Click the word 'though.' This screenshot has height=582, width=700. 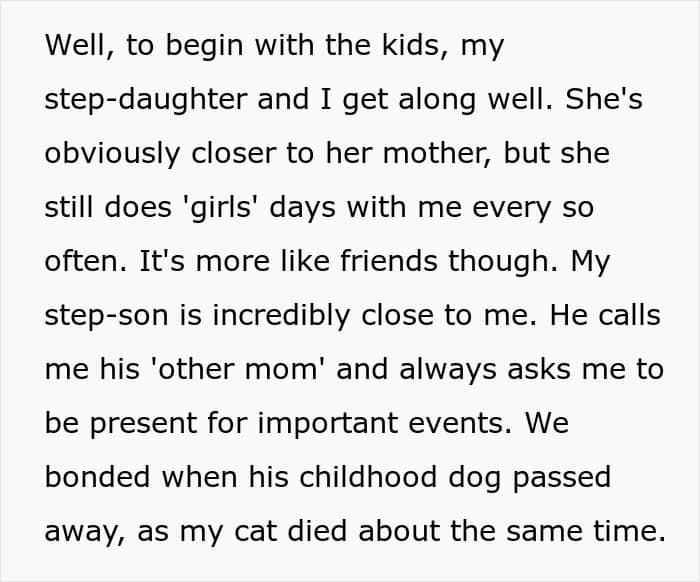pyautogui.click(x=503, y=262)
